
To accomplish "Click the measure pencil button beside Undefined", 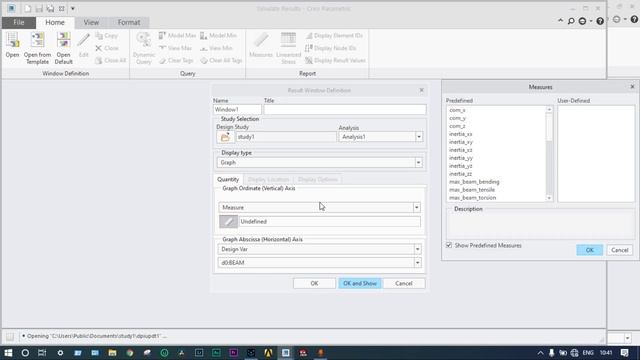I will 229,222.
